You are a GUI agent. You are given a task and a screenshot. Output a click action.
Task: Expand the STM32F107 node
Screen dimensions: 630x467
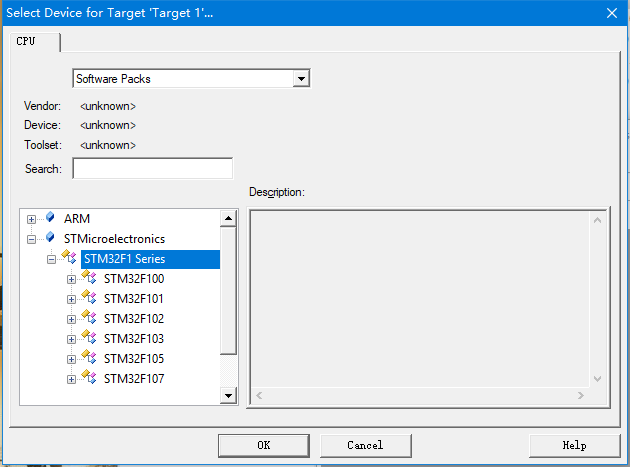(x=72, y=379)
